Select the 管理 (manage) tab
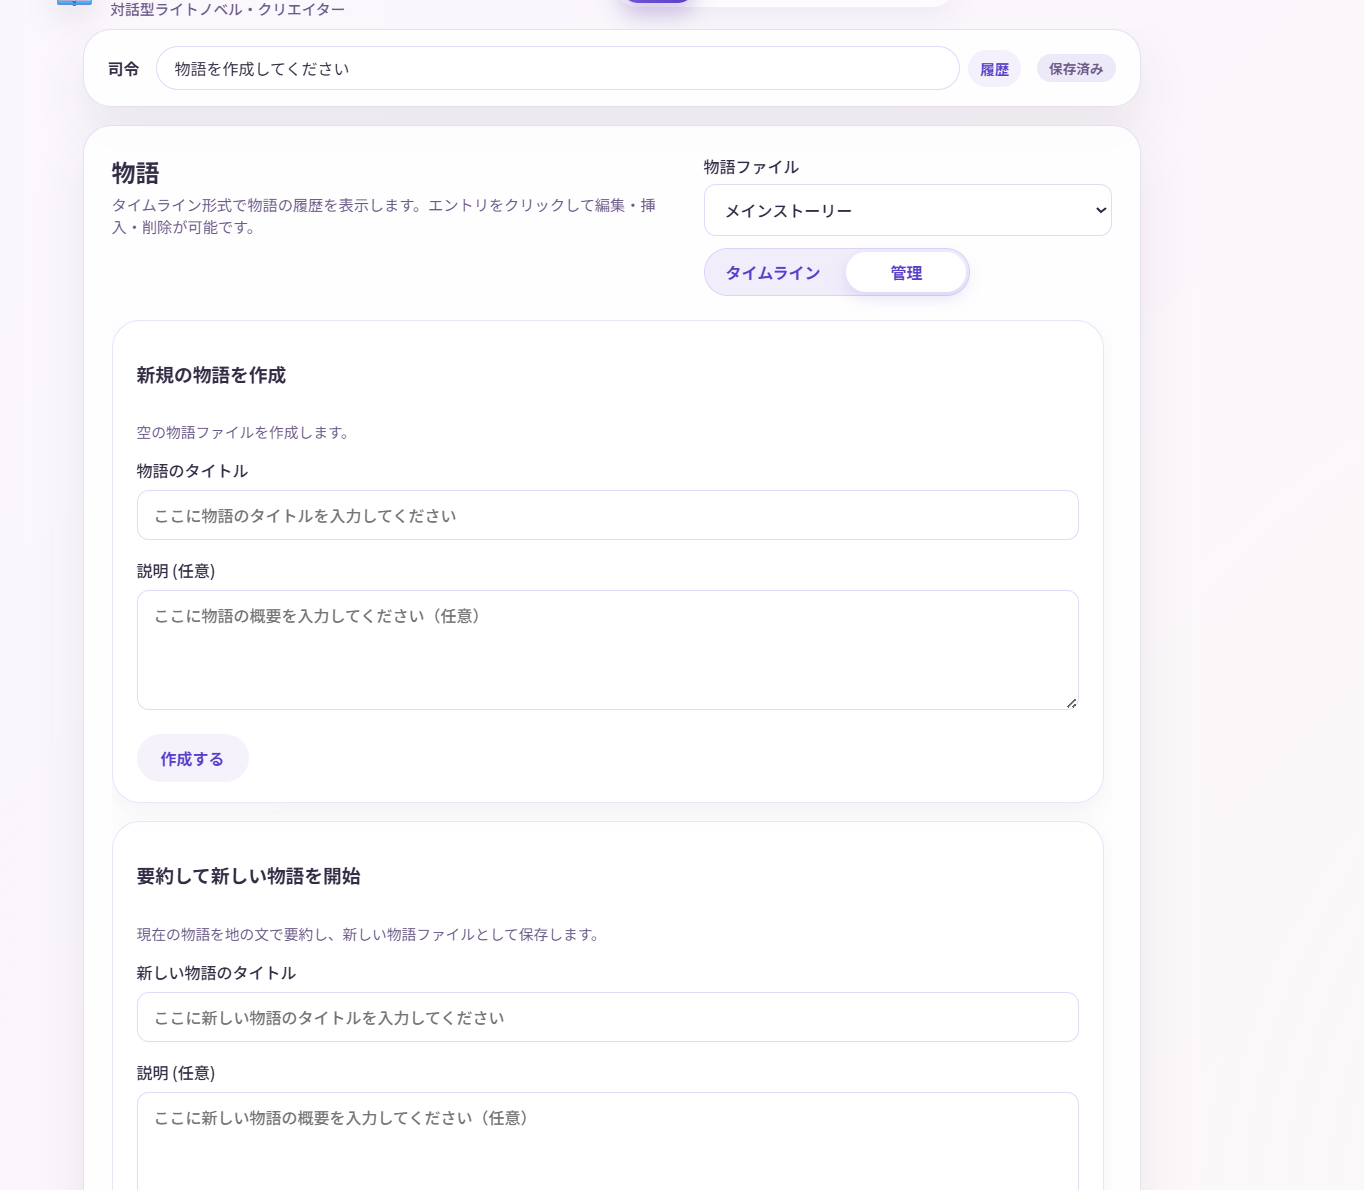Viewport: 1364px width, 1190px height. (905, 272)
